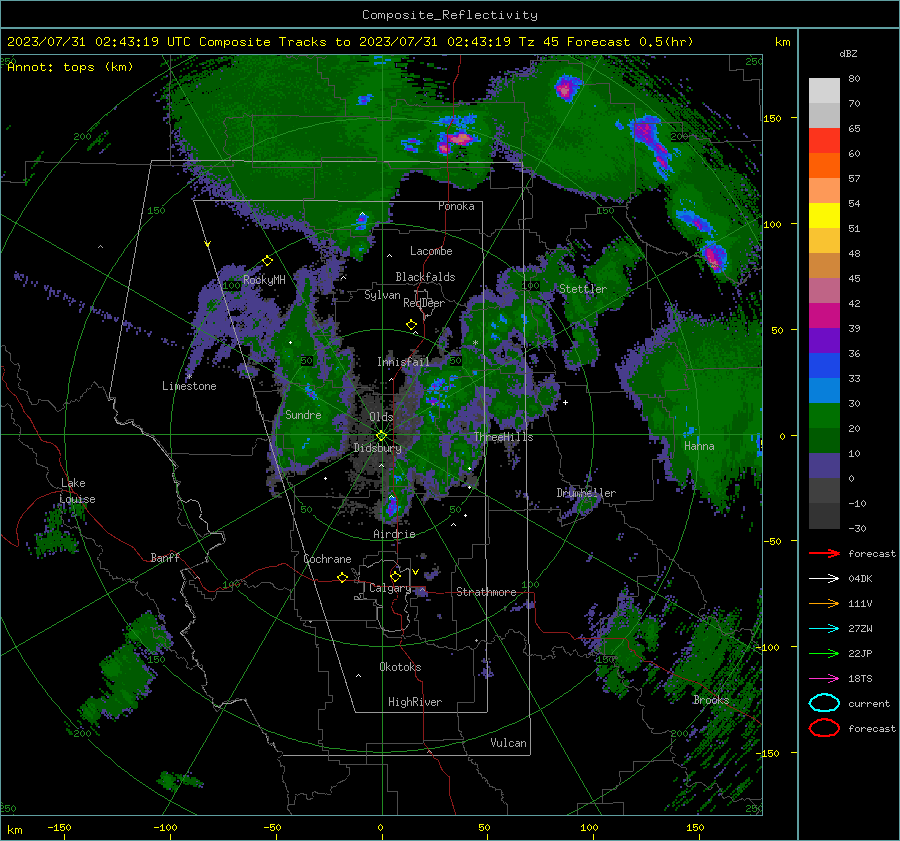Viewport: 900px width, 841px height.
Task: Click the Sylvan label
Action: pyautogui.click(x=382, y=295)
